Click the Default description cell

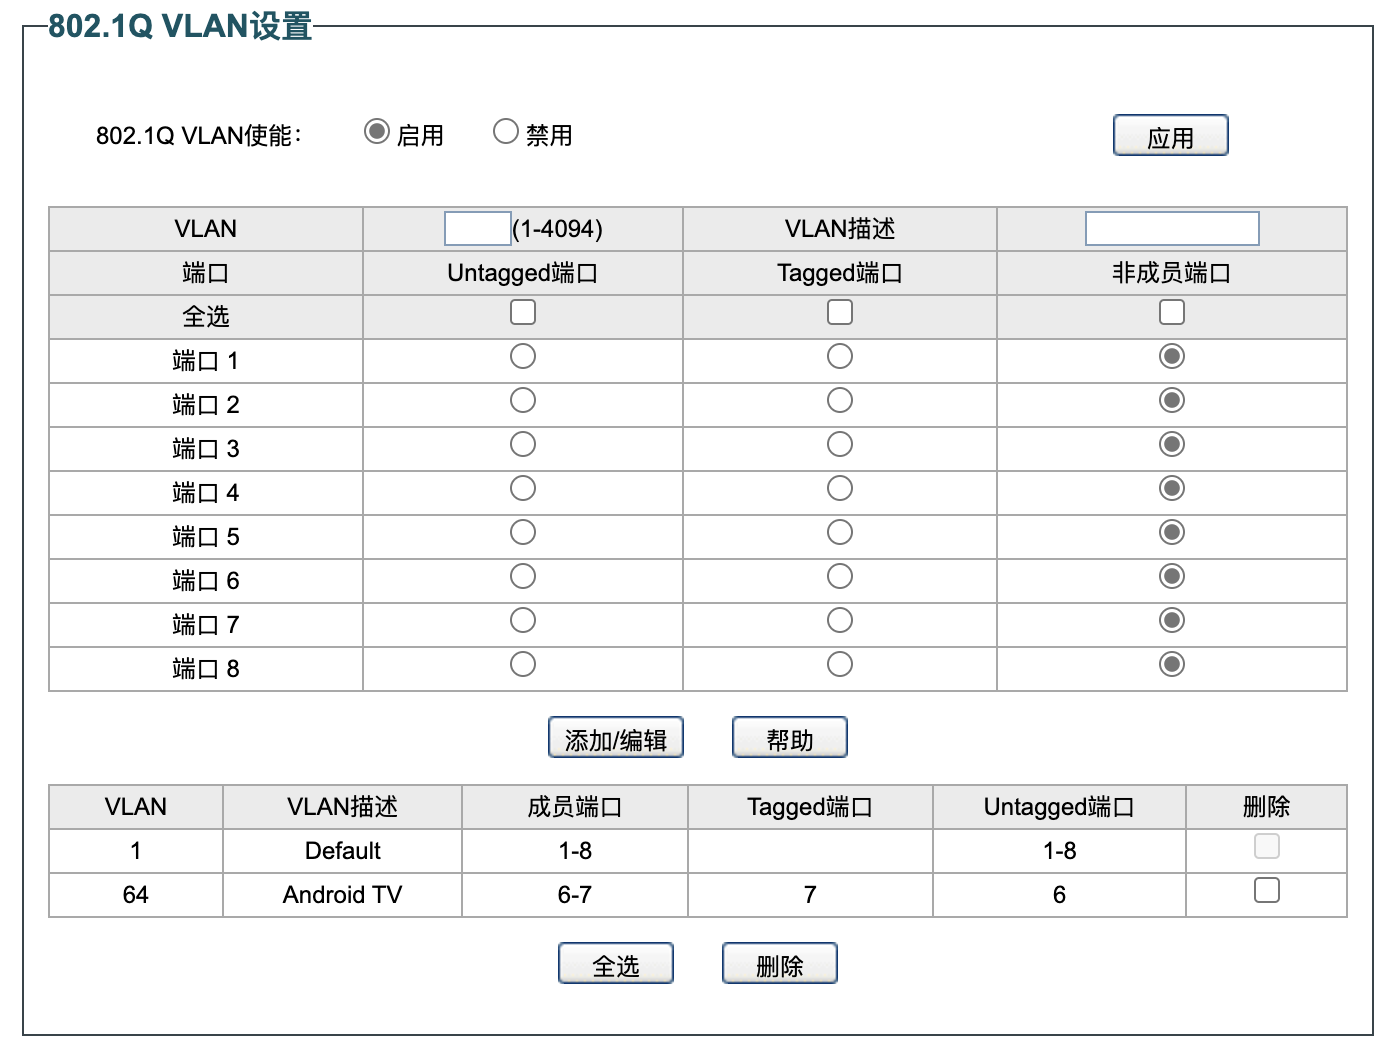point(342,851)
